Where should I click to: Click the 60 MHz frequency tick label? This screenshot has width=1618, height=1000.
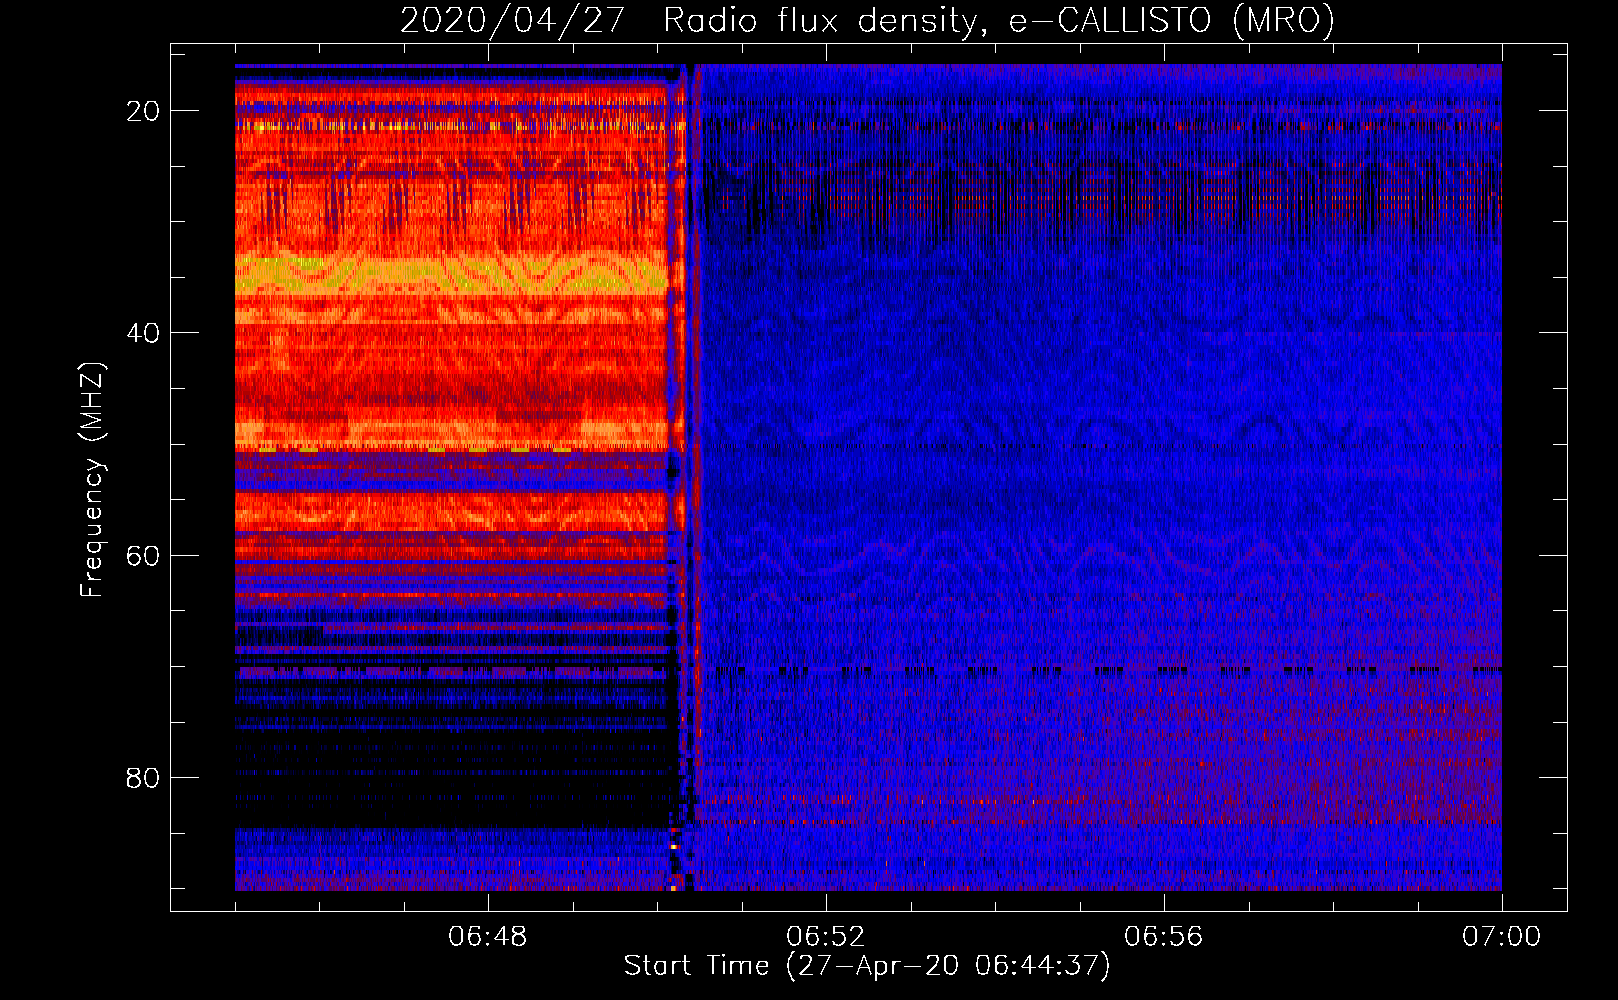point(143,556)
